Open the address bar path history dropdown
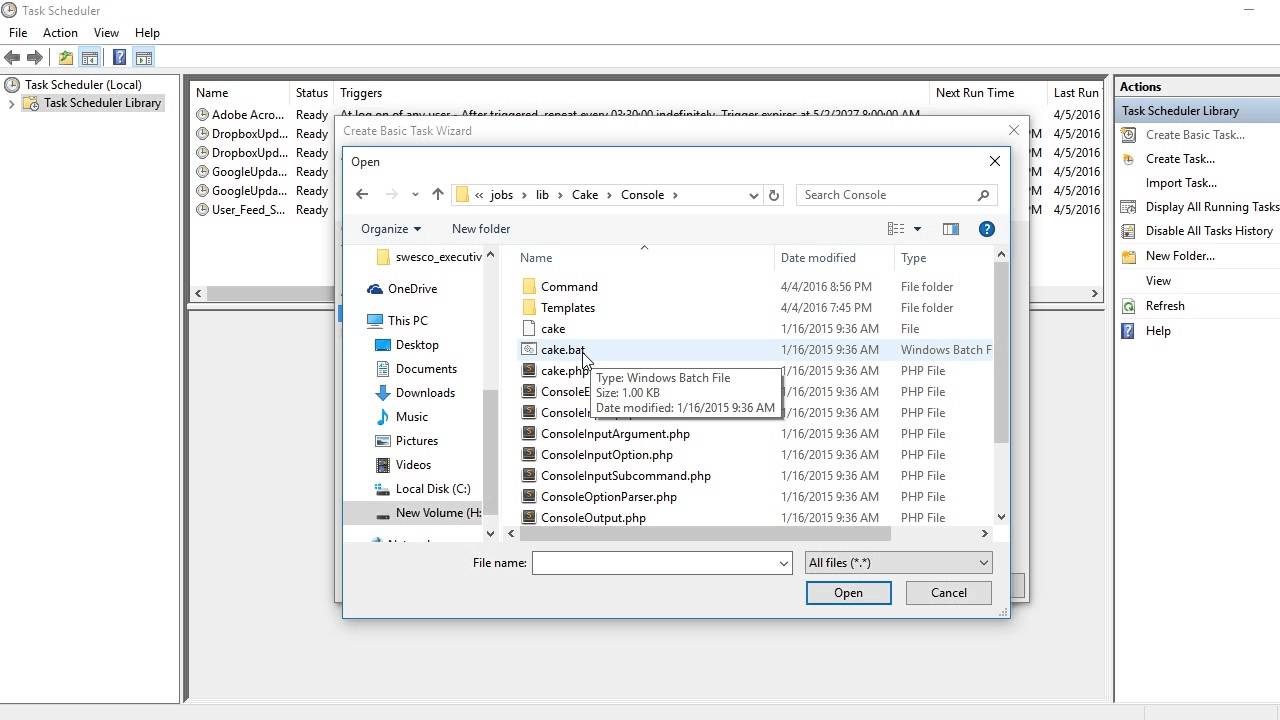The height and width of the screenshot is (720, 1280). tap(753, 195)
